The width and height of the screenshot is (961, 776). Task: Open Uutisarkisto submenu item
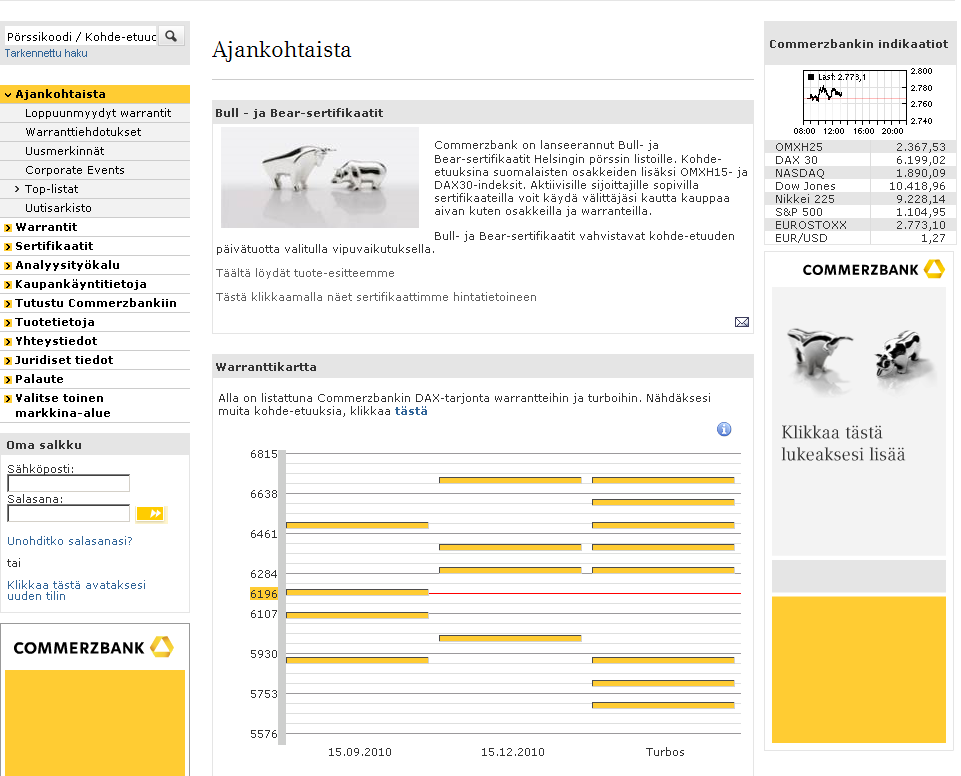click(x=58, y=208)
